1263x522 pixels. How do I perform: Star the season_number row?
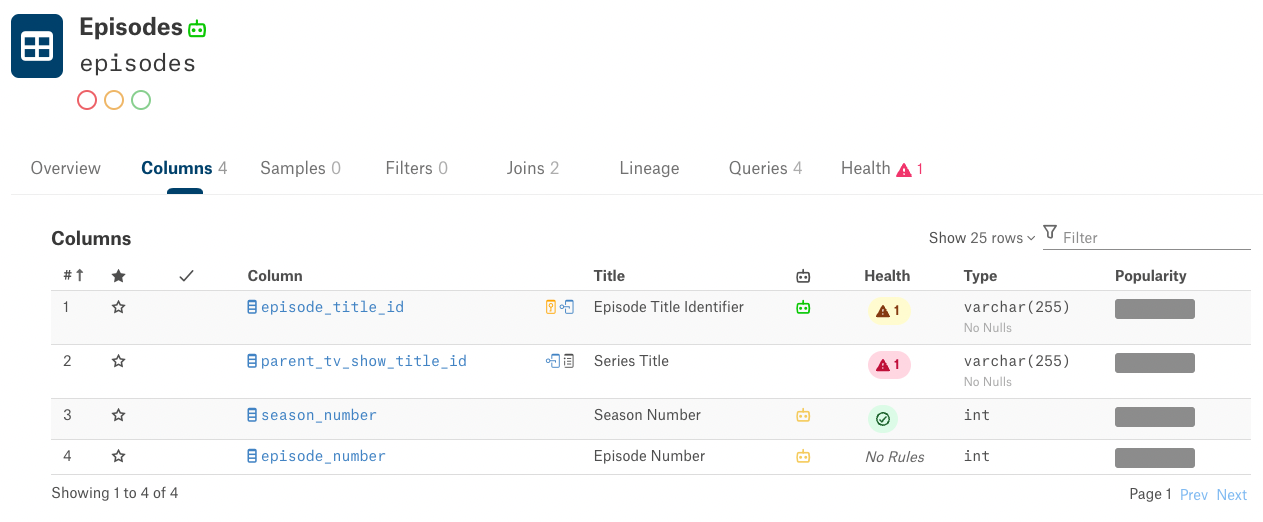tap(119, 415)
